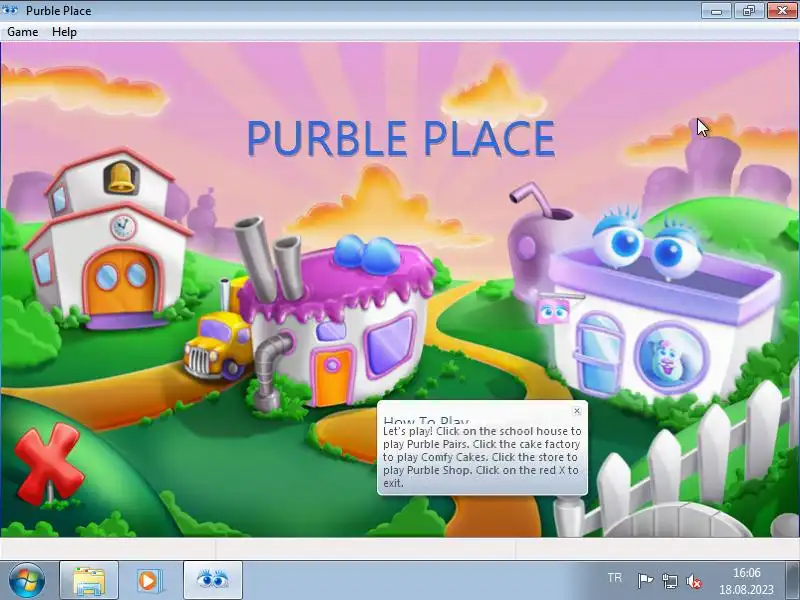This screenshot has width=800, height=600.
Task: Click the network status tray icon
Action: pyautogui.click(x=669, y=581)
